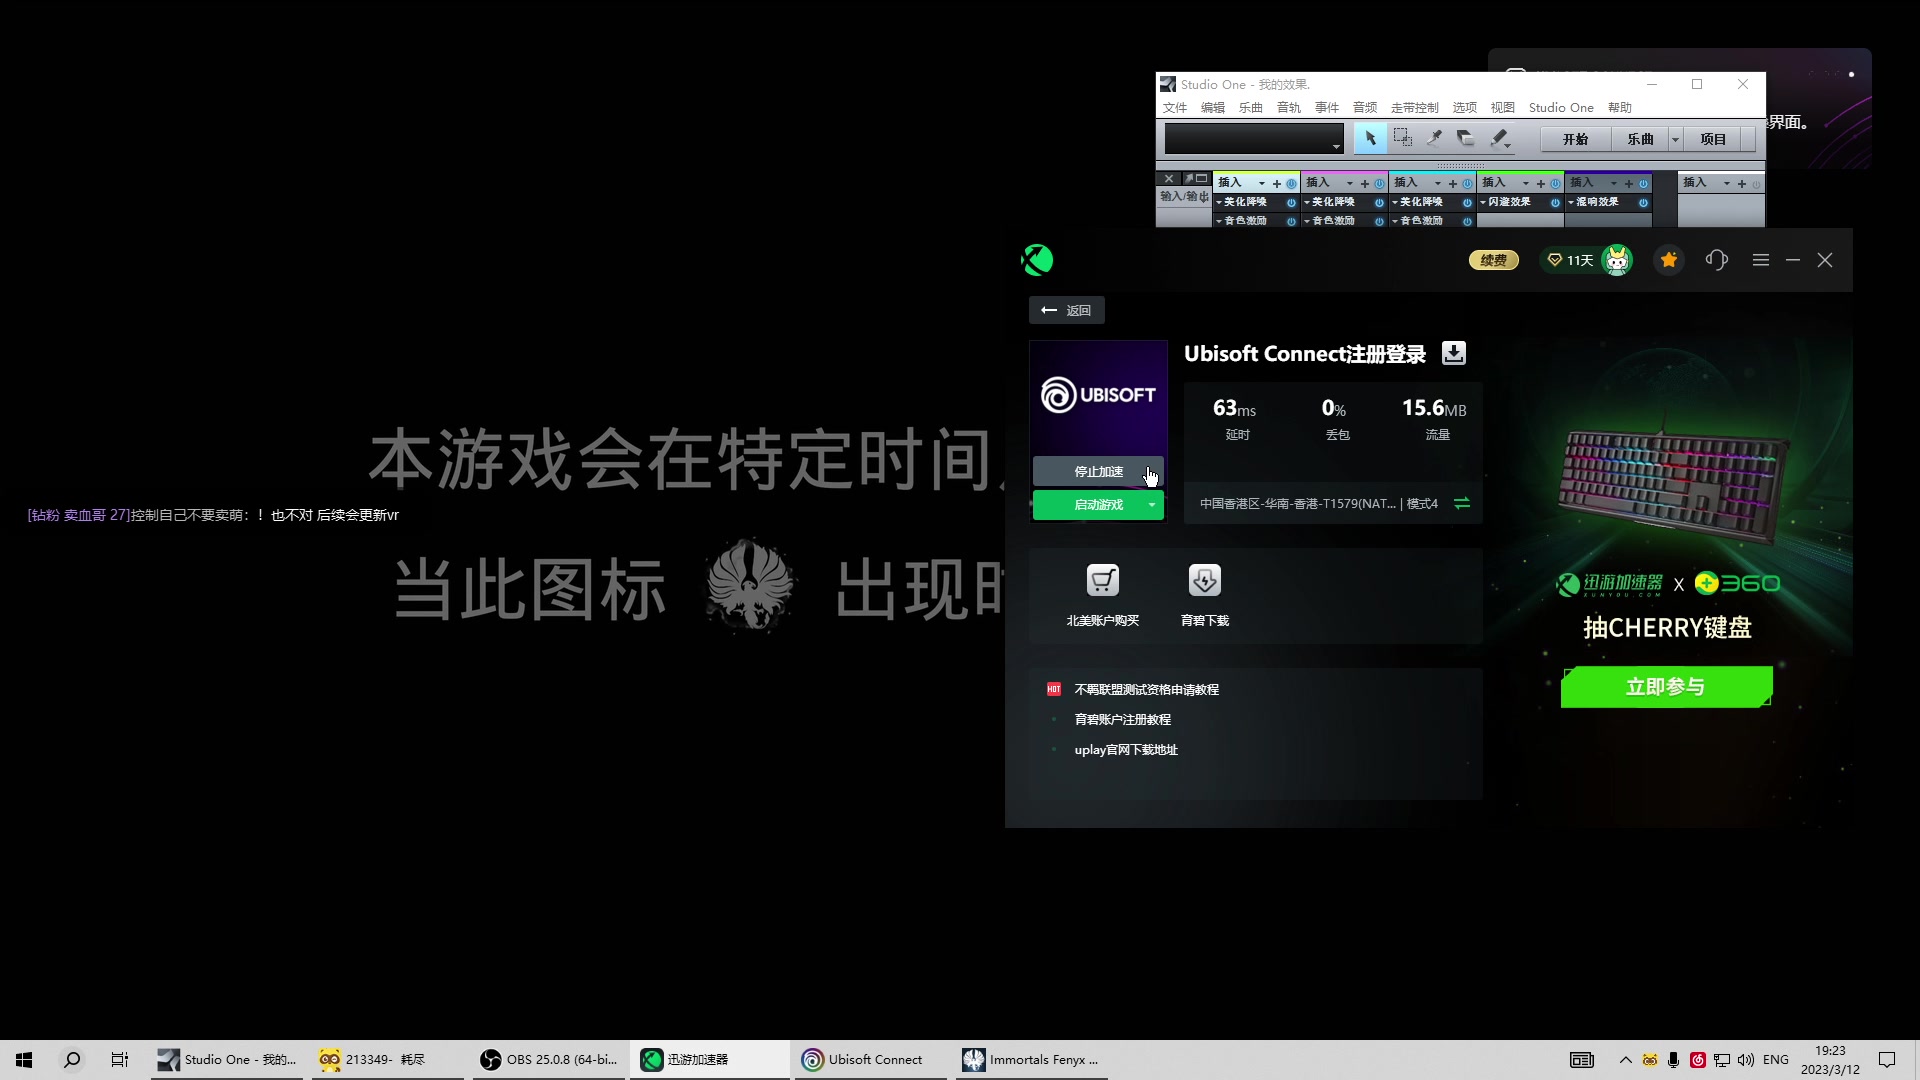The width and height of the screenshot is (1920, 1080).
Task: Switch to Ubisoft Connect in taskbar
Action: 869,1060
